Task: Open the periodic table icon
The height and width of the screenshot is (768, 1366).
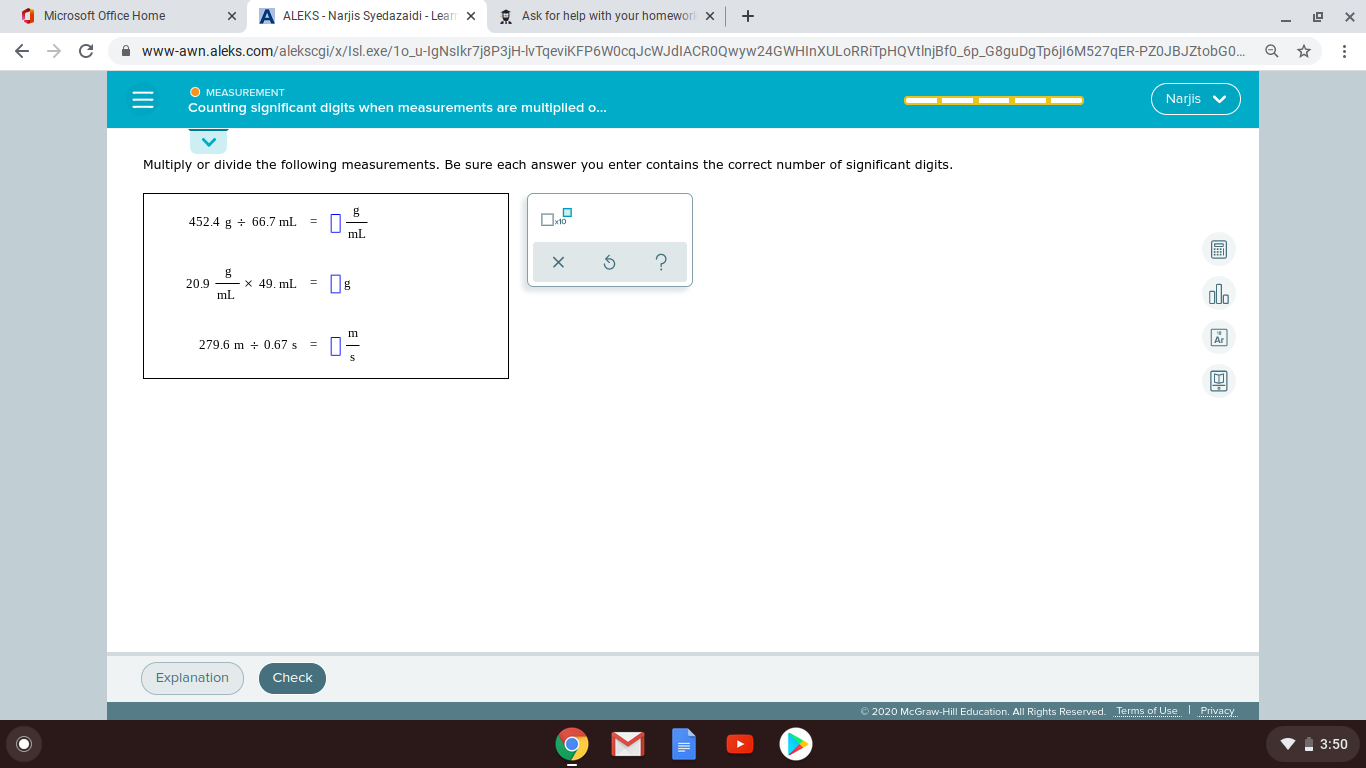Action: [1218, 338]
